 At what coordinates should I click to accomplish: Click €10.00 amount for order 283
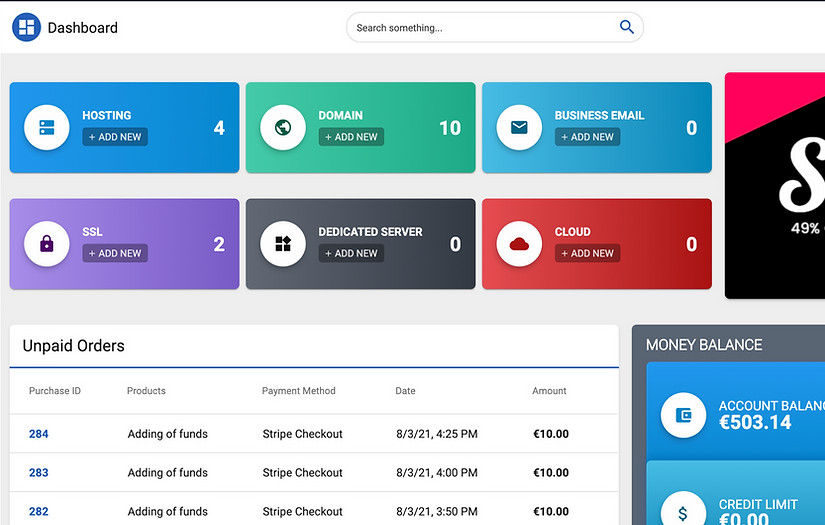551,472
